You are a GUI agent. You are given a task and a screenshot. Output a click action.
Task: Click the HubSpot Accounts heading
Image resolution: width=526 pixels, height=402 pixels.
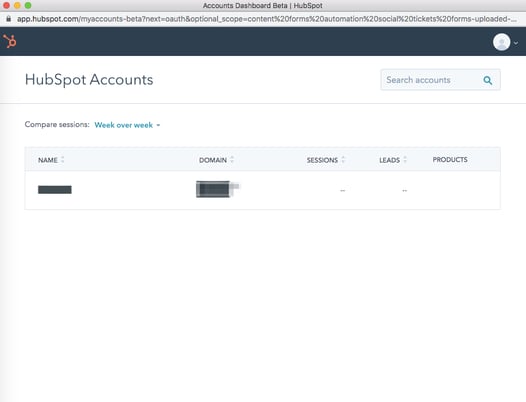(x=89, y=80)
